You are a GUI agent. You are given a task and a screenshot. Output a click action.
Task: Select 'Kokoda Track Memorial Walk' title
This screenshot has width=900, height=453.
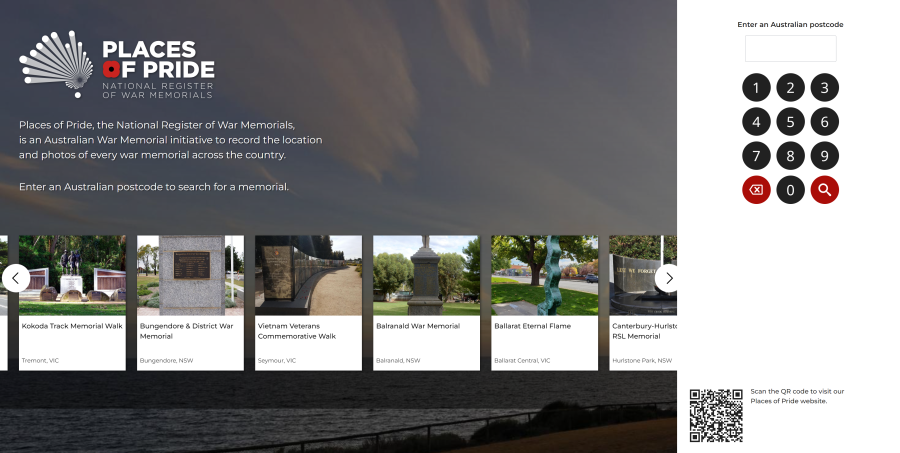coord(72,326)
